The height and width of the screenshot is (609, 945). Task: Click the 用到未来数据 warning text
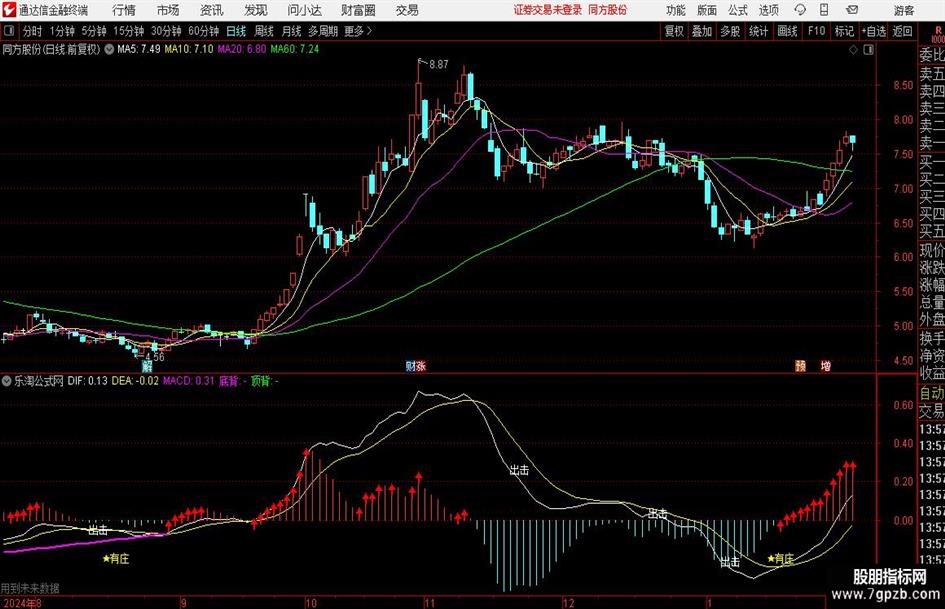[30, 588]
